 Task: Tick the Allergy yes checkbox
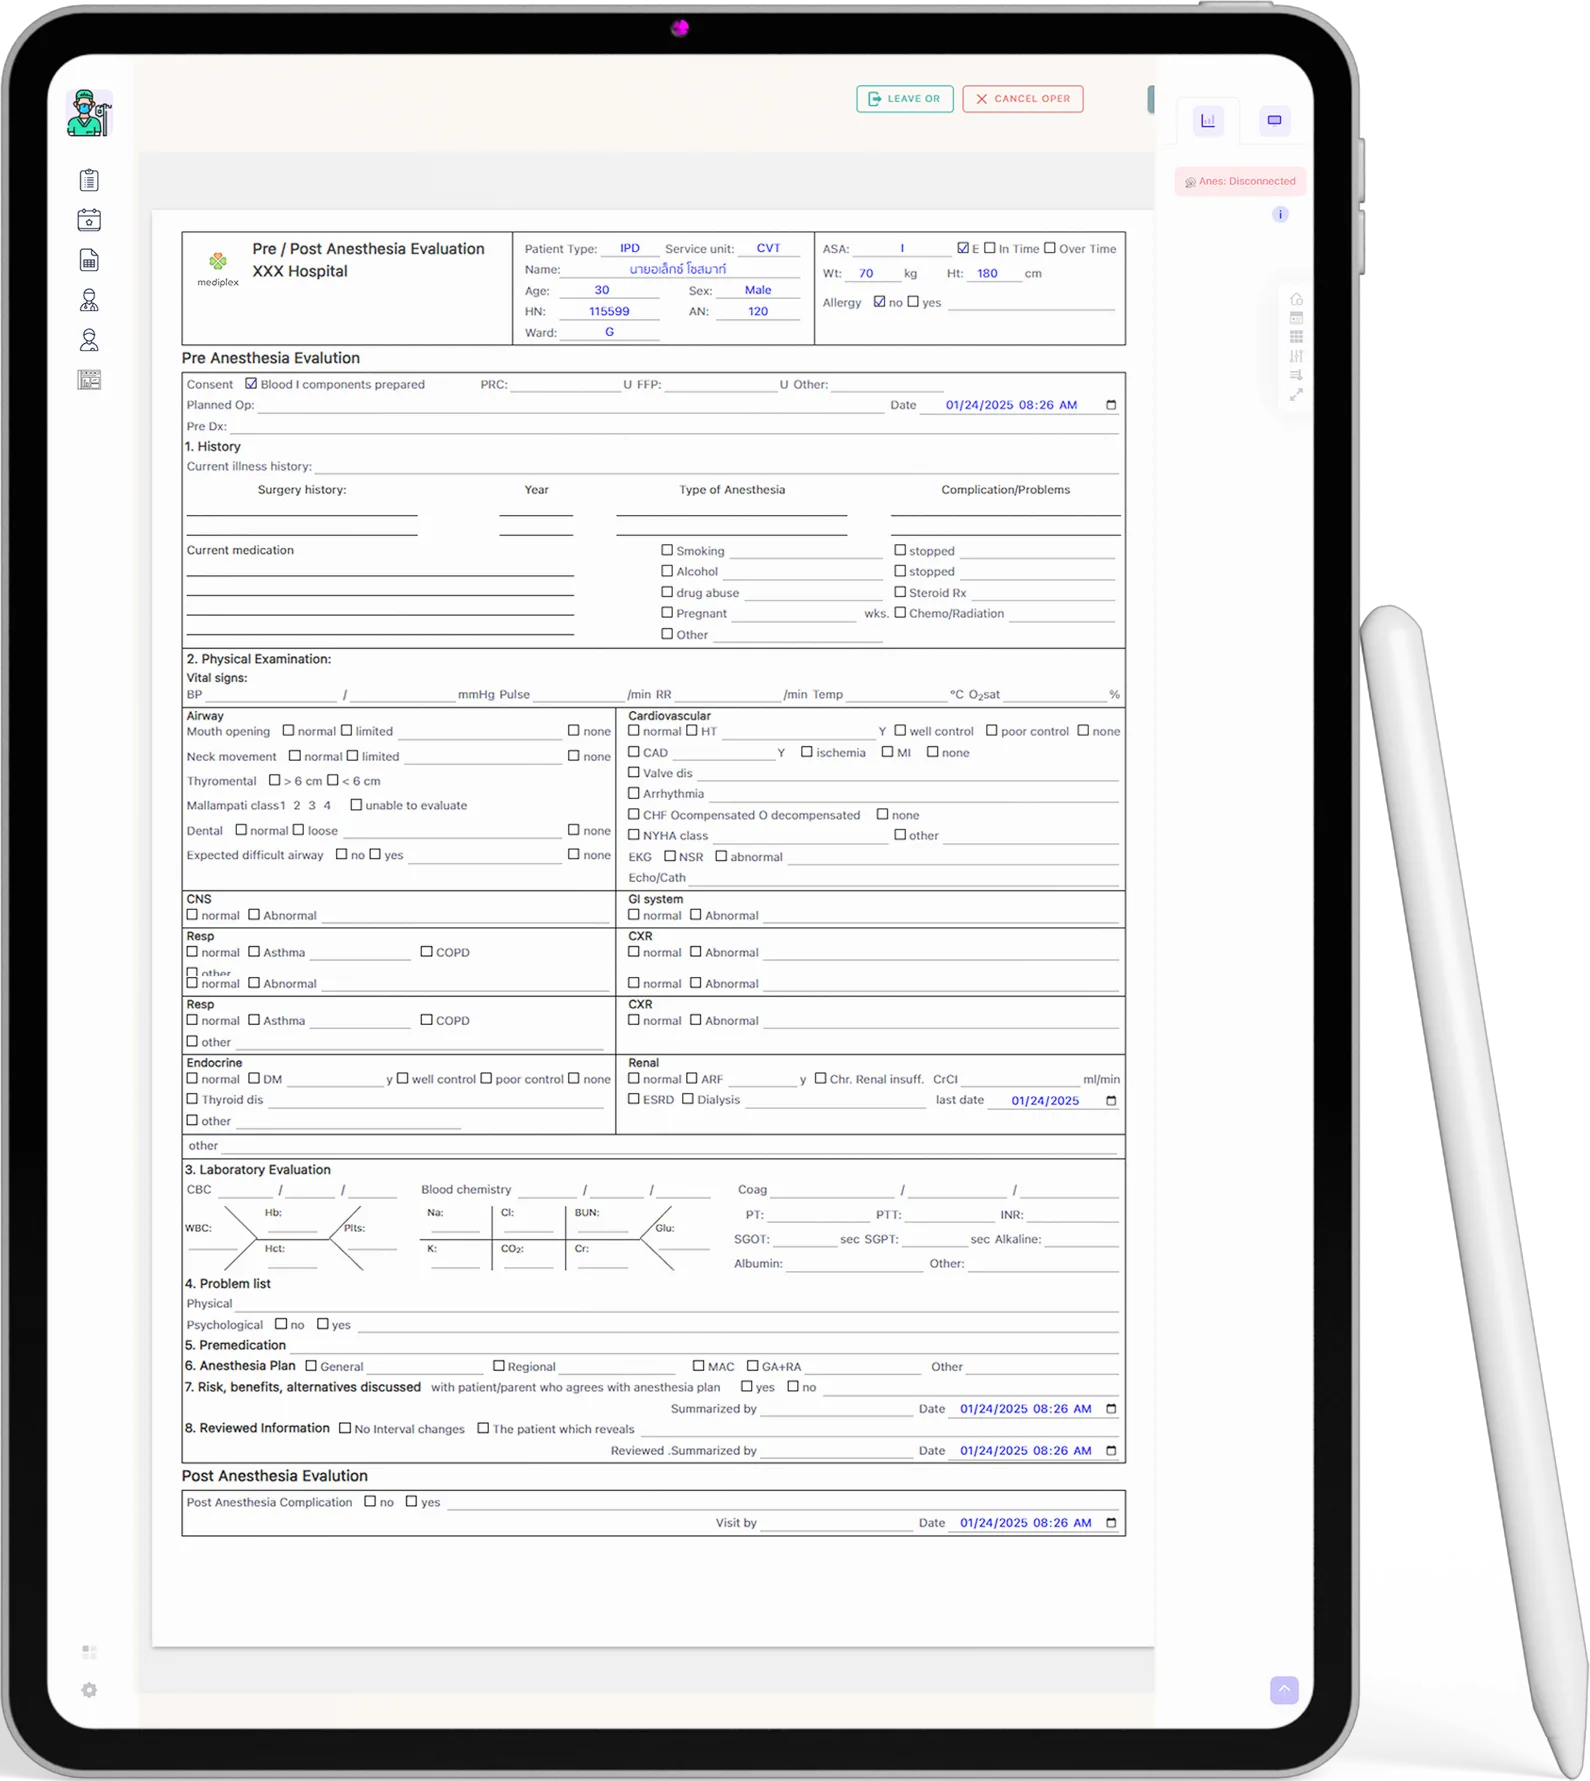click(913, 302)
